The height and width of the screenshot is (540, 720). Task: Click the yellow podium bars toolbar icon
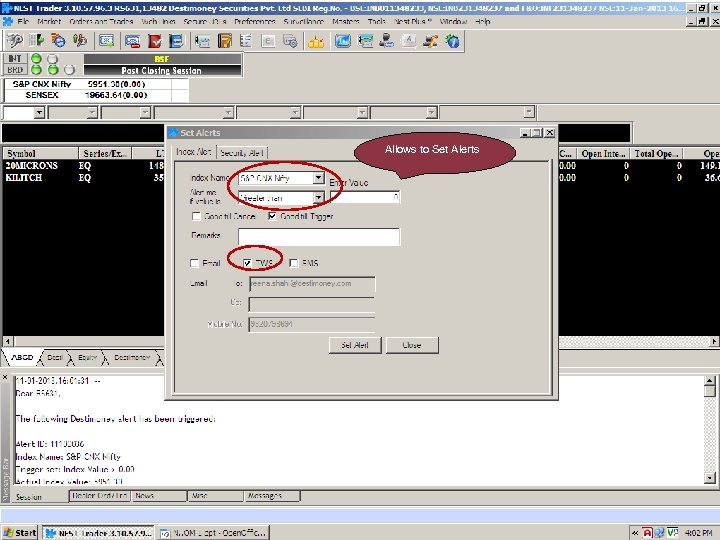pos(316,41)
